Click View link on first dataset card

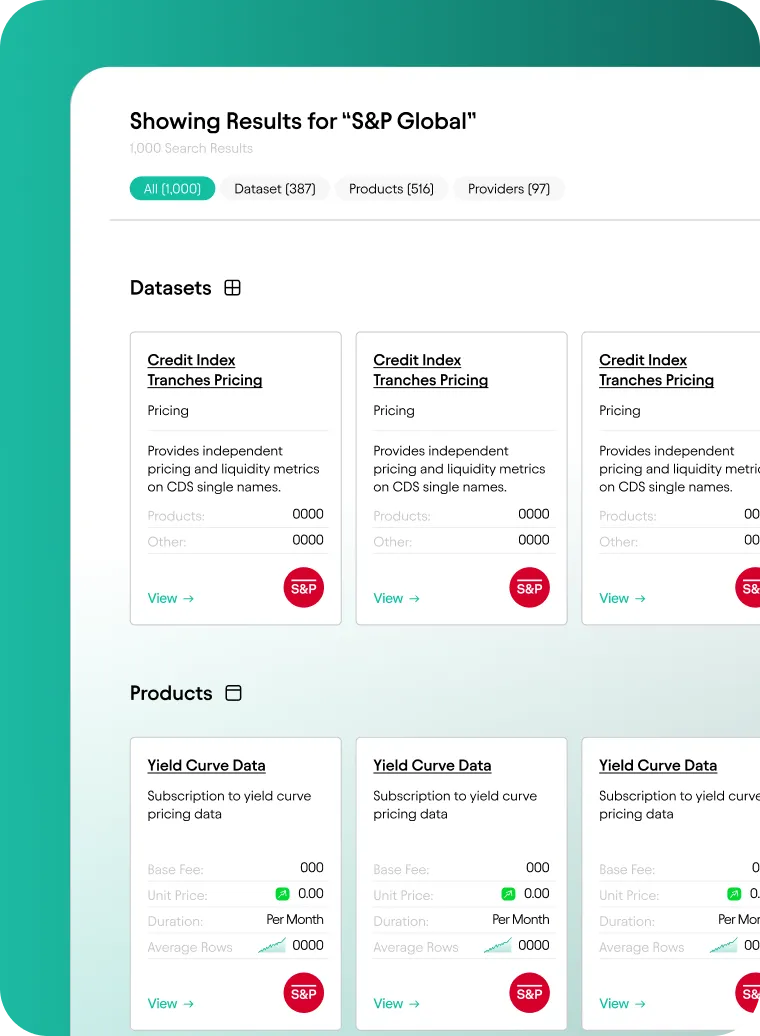171,598
